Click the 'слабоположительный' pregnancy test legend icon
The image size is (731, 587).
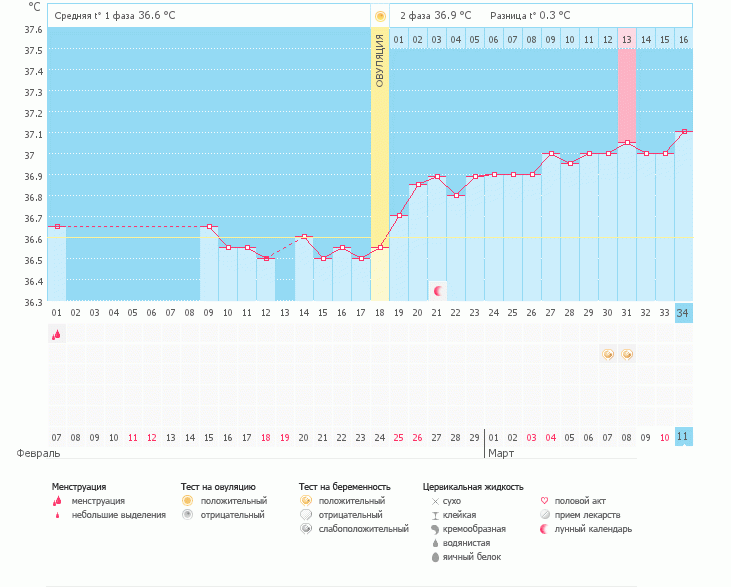pyautogui.click(x=305, y=528)
